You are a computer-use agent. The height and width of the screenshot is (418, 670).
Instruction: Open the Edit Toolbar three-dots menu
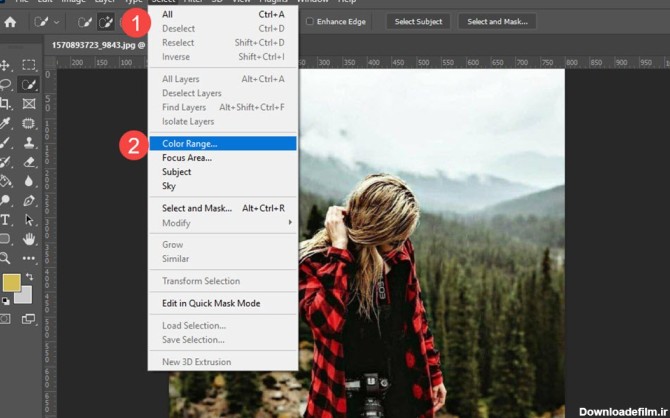[29, 258]
